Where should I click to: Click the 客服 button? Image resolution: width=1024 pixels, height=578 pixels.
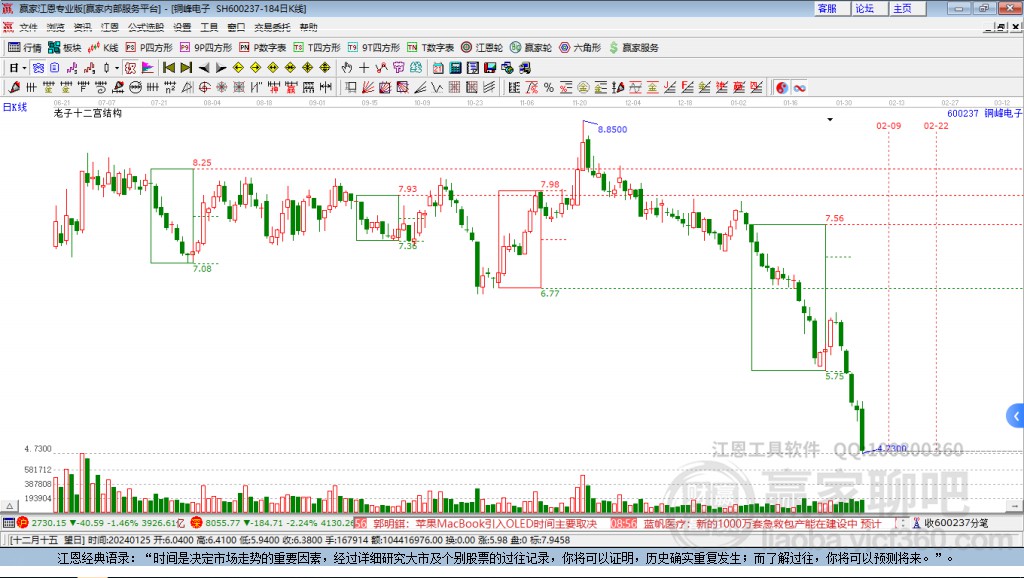pos(832,8)
